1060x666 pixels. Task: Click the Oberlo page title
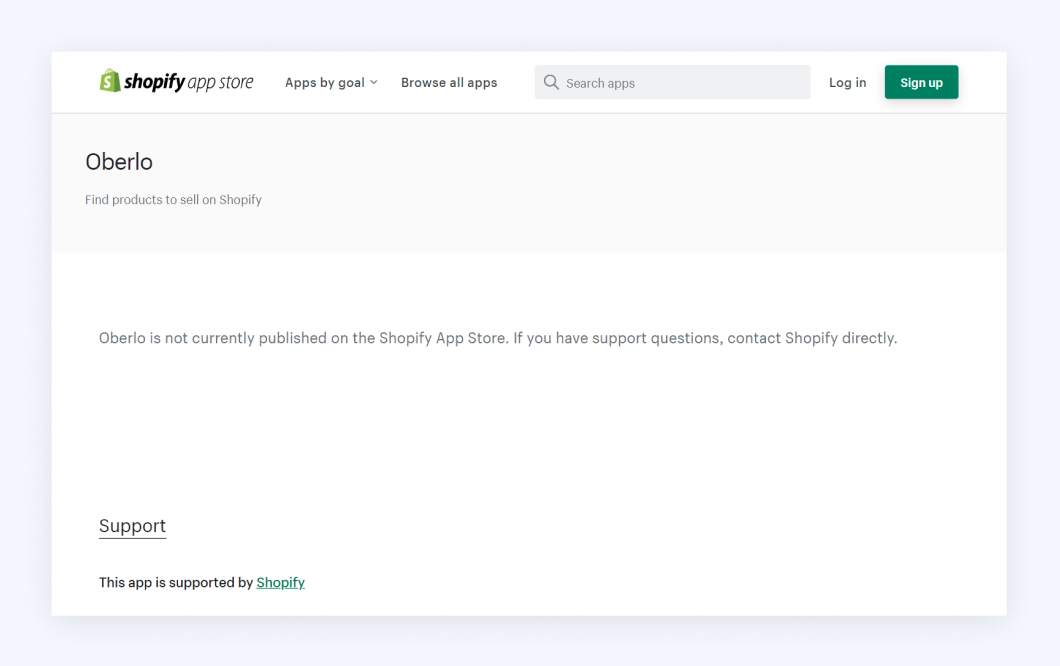(119, 162)
